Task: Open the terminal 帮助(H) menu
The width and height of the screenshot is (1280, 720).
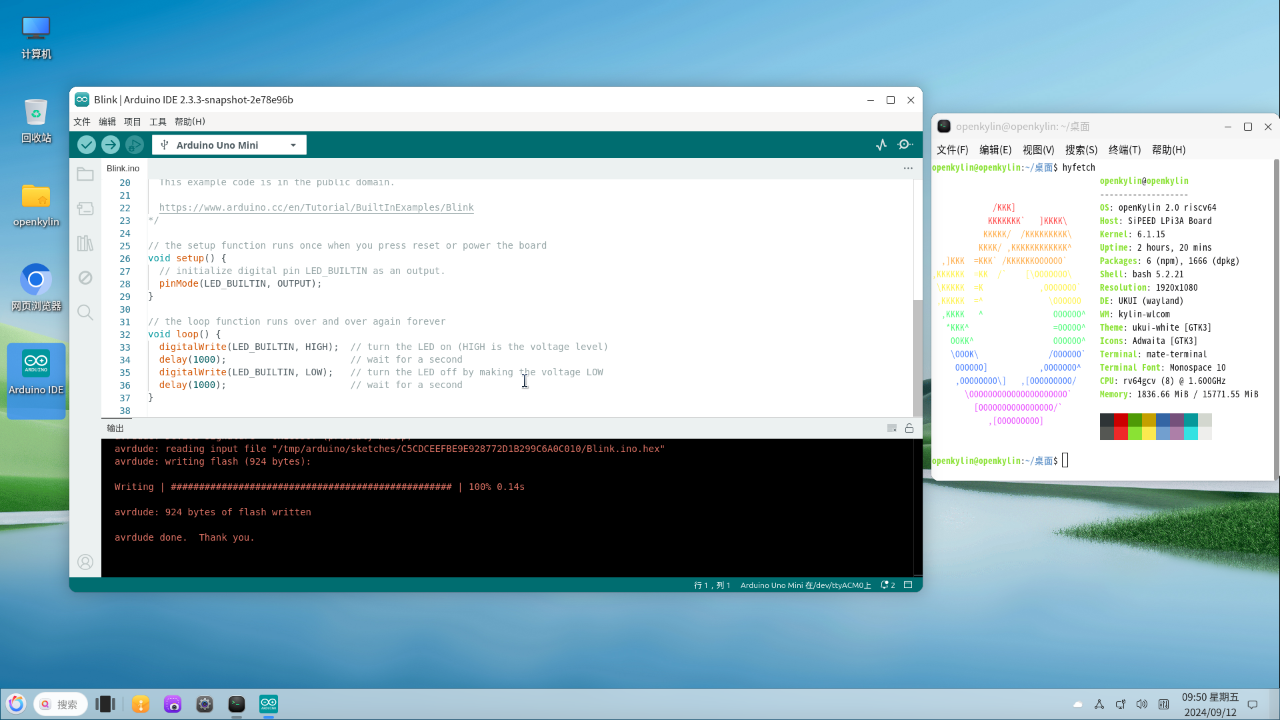Action: point(1168,150)
